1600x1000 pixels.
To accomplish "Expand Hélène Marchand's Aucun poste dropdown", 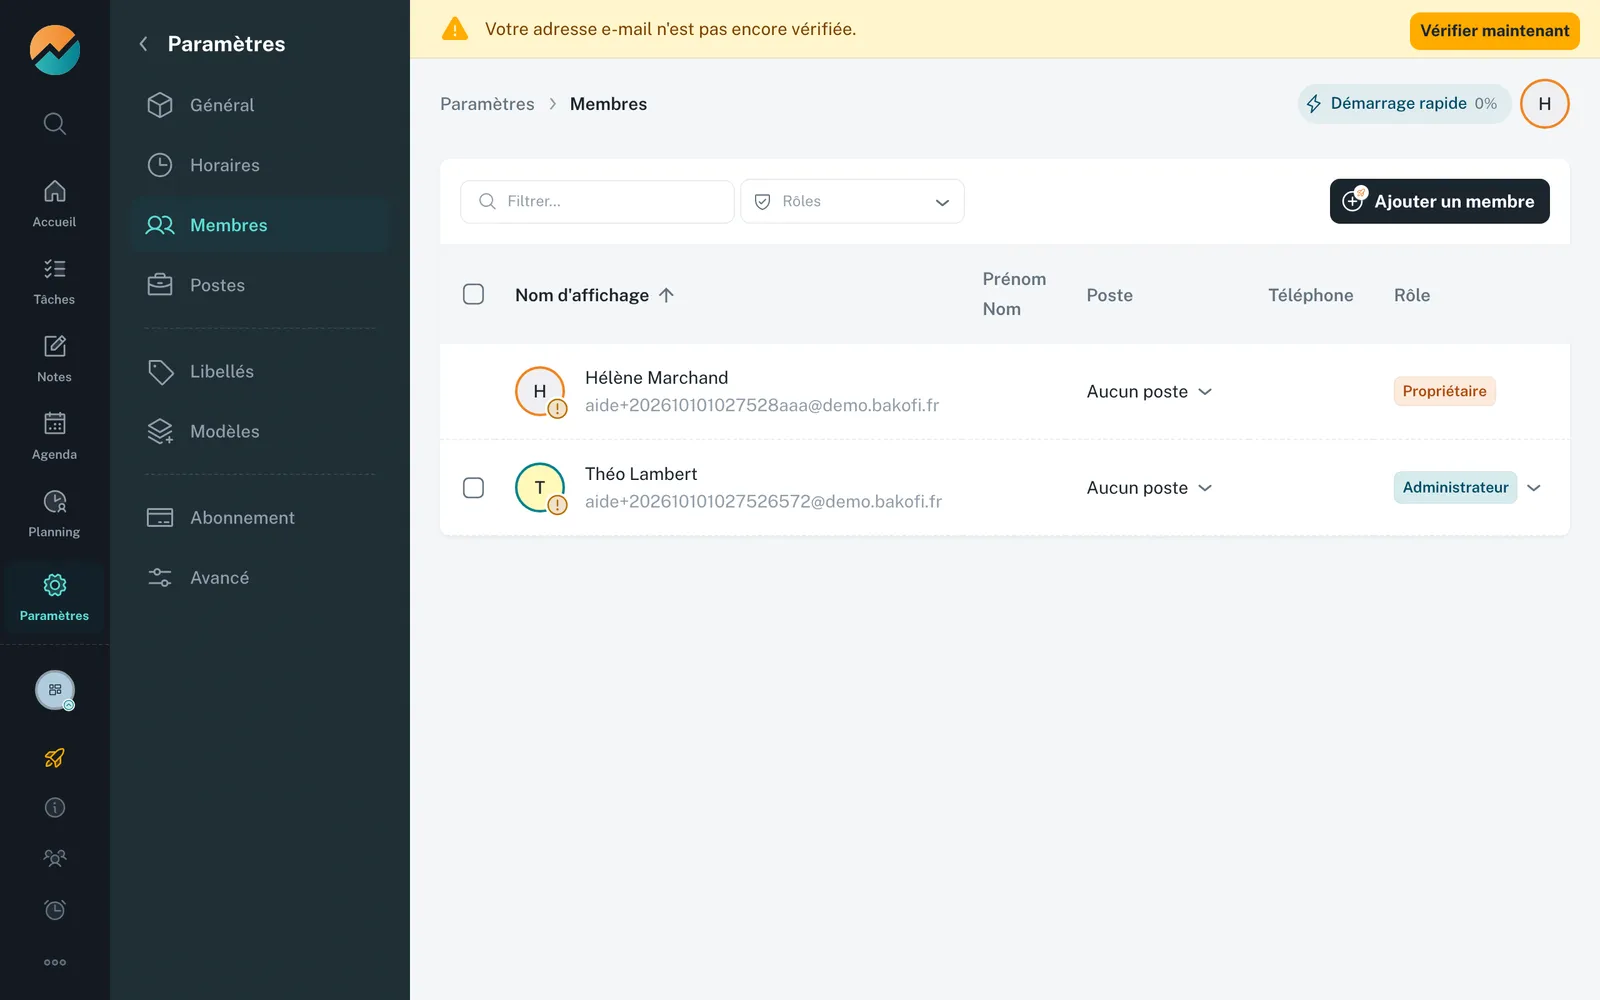I will (x=1149, y=392).
